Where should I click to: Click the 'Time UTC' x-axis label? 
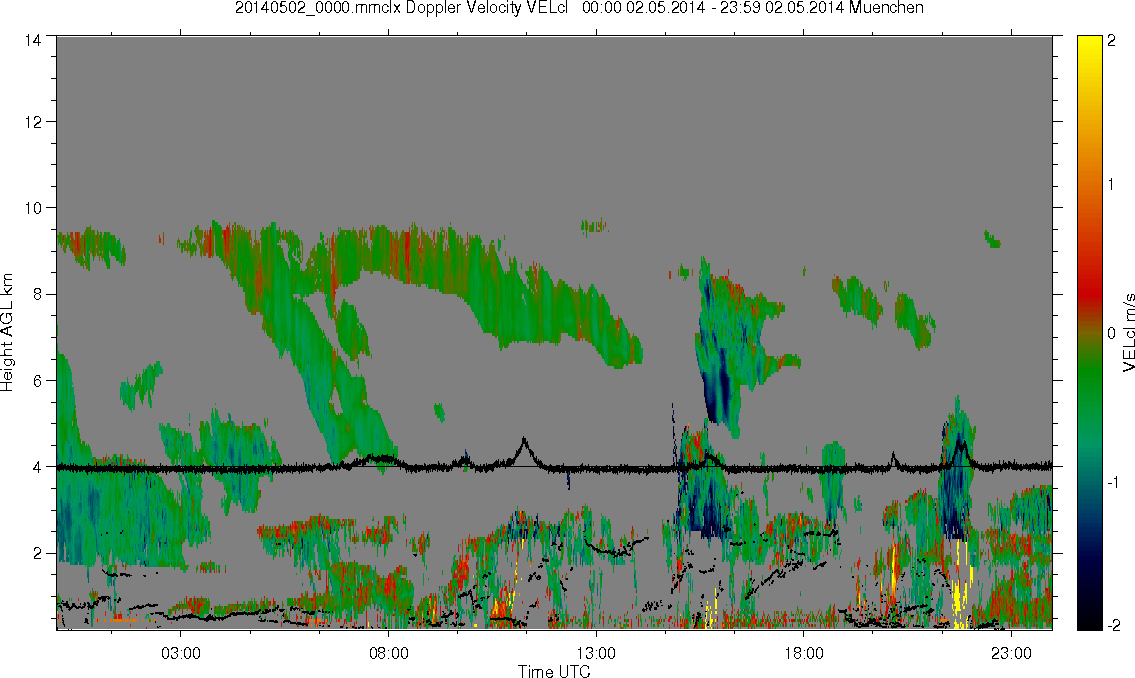(x=554, y=671)
